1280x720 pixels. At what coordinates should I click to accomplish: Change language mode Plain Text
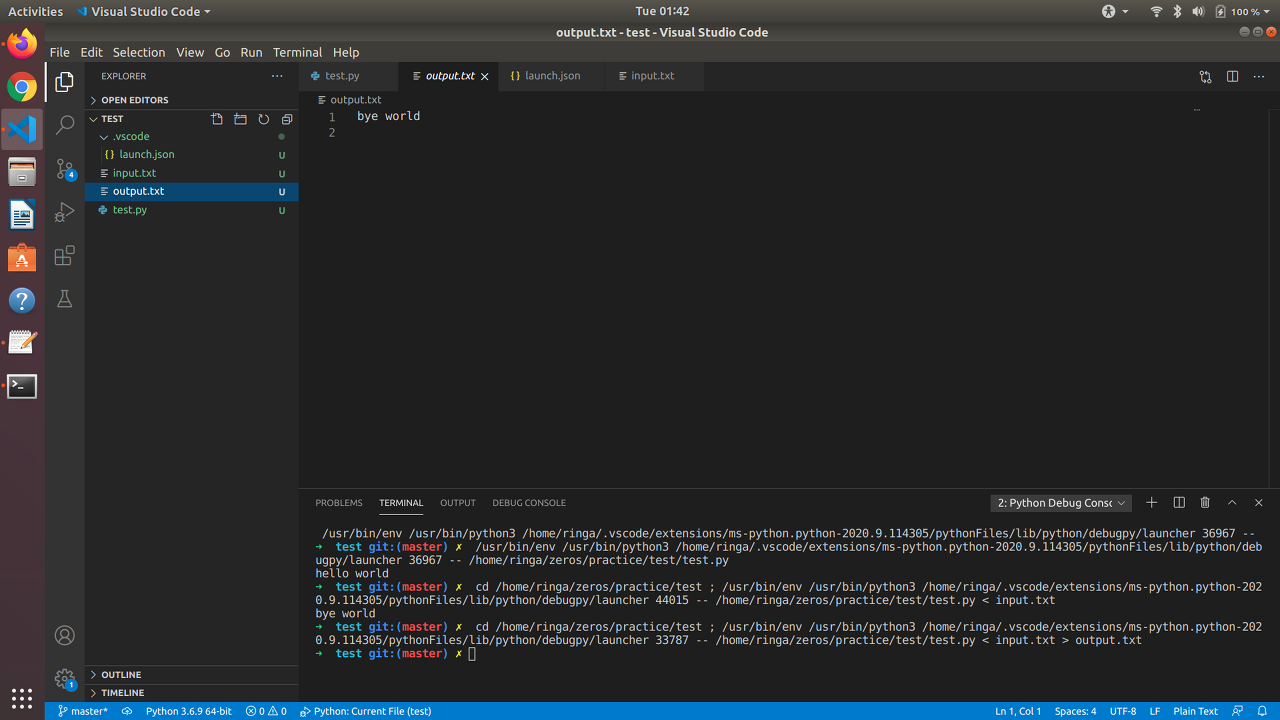[x=1196, y=711]
